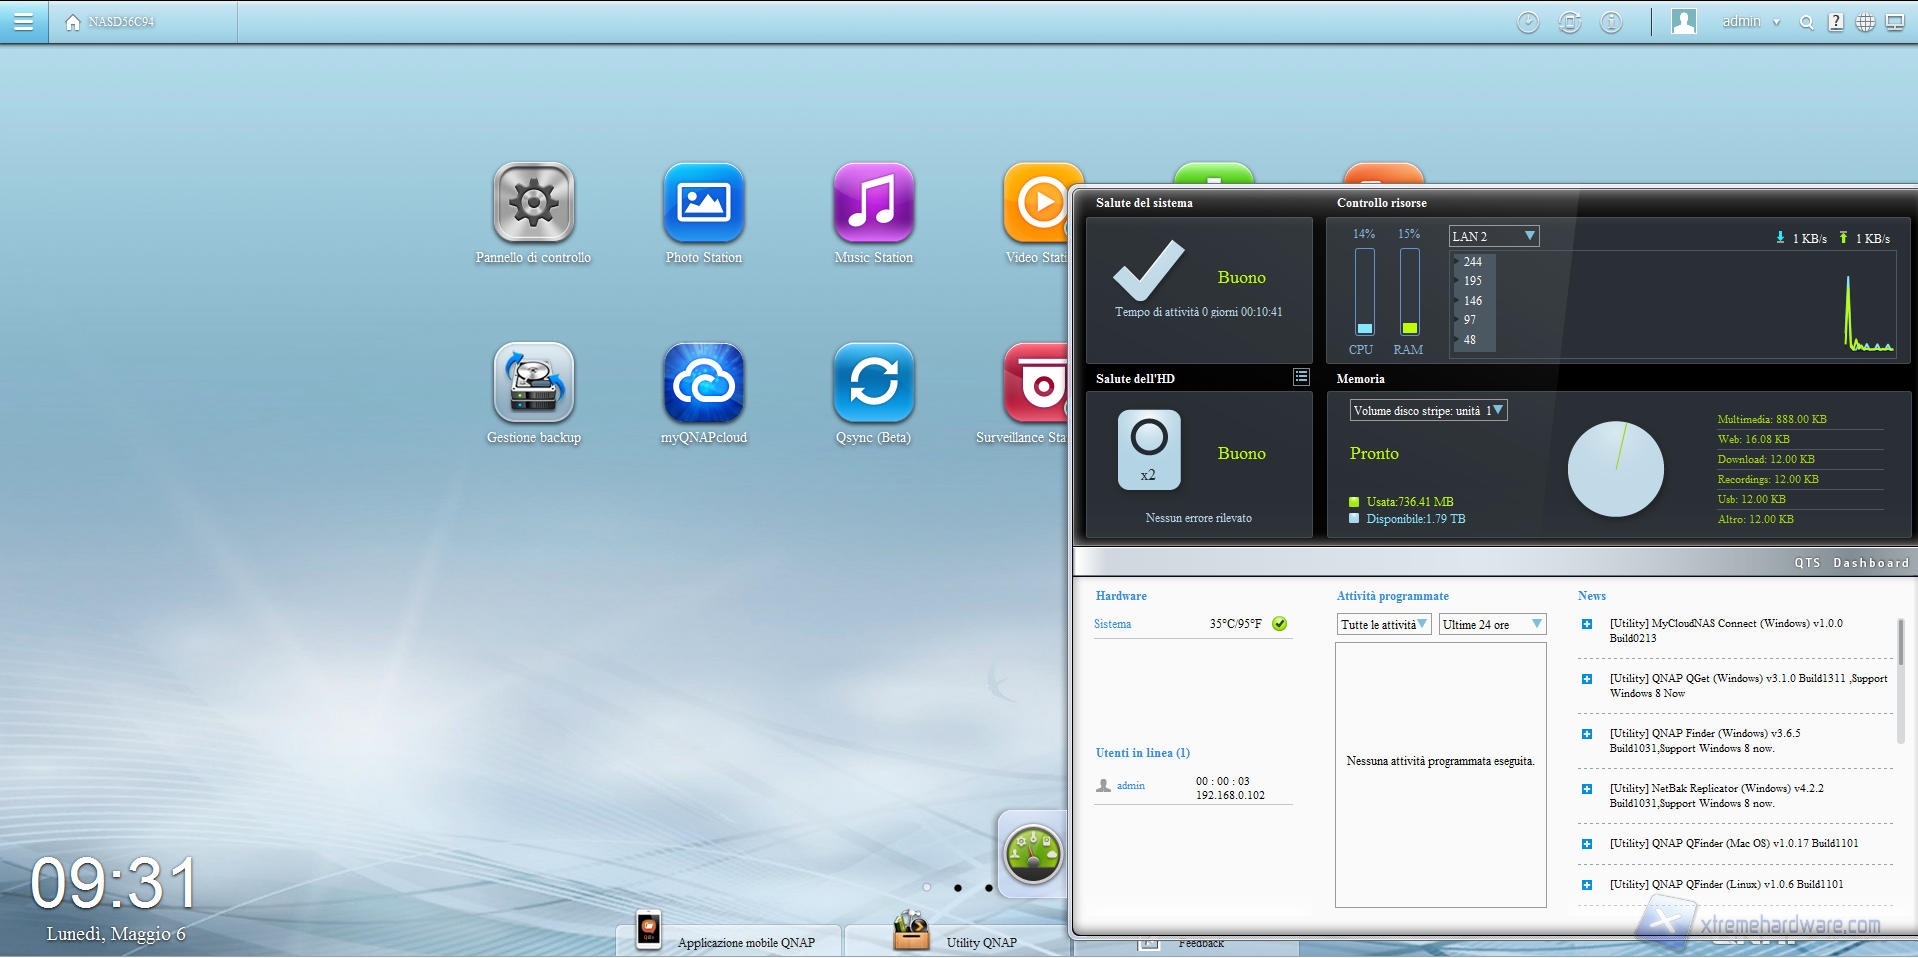1918x958 pixels.
Task: Launch Photo Station
Action: tap(703, 203)
